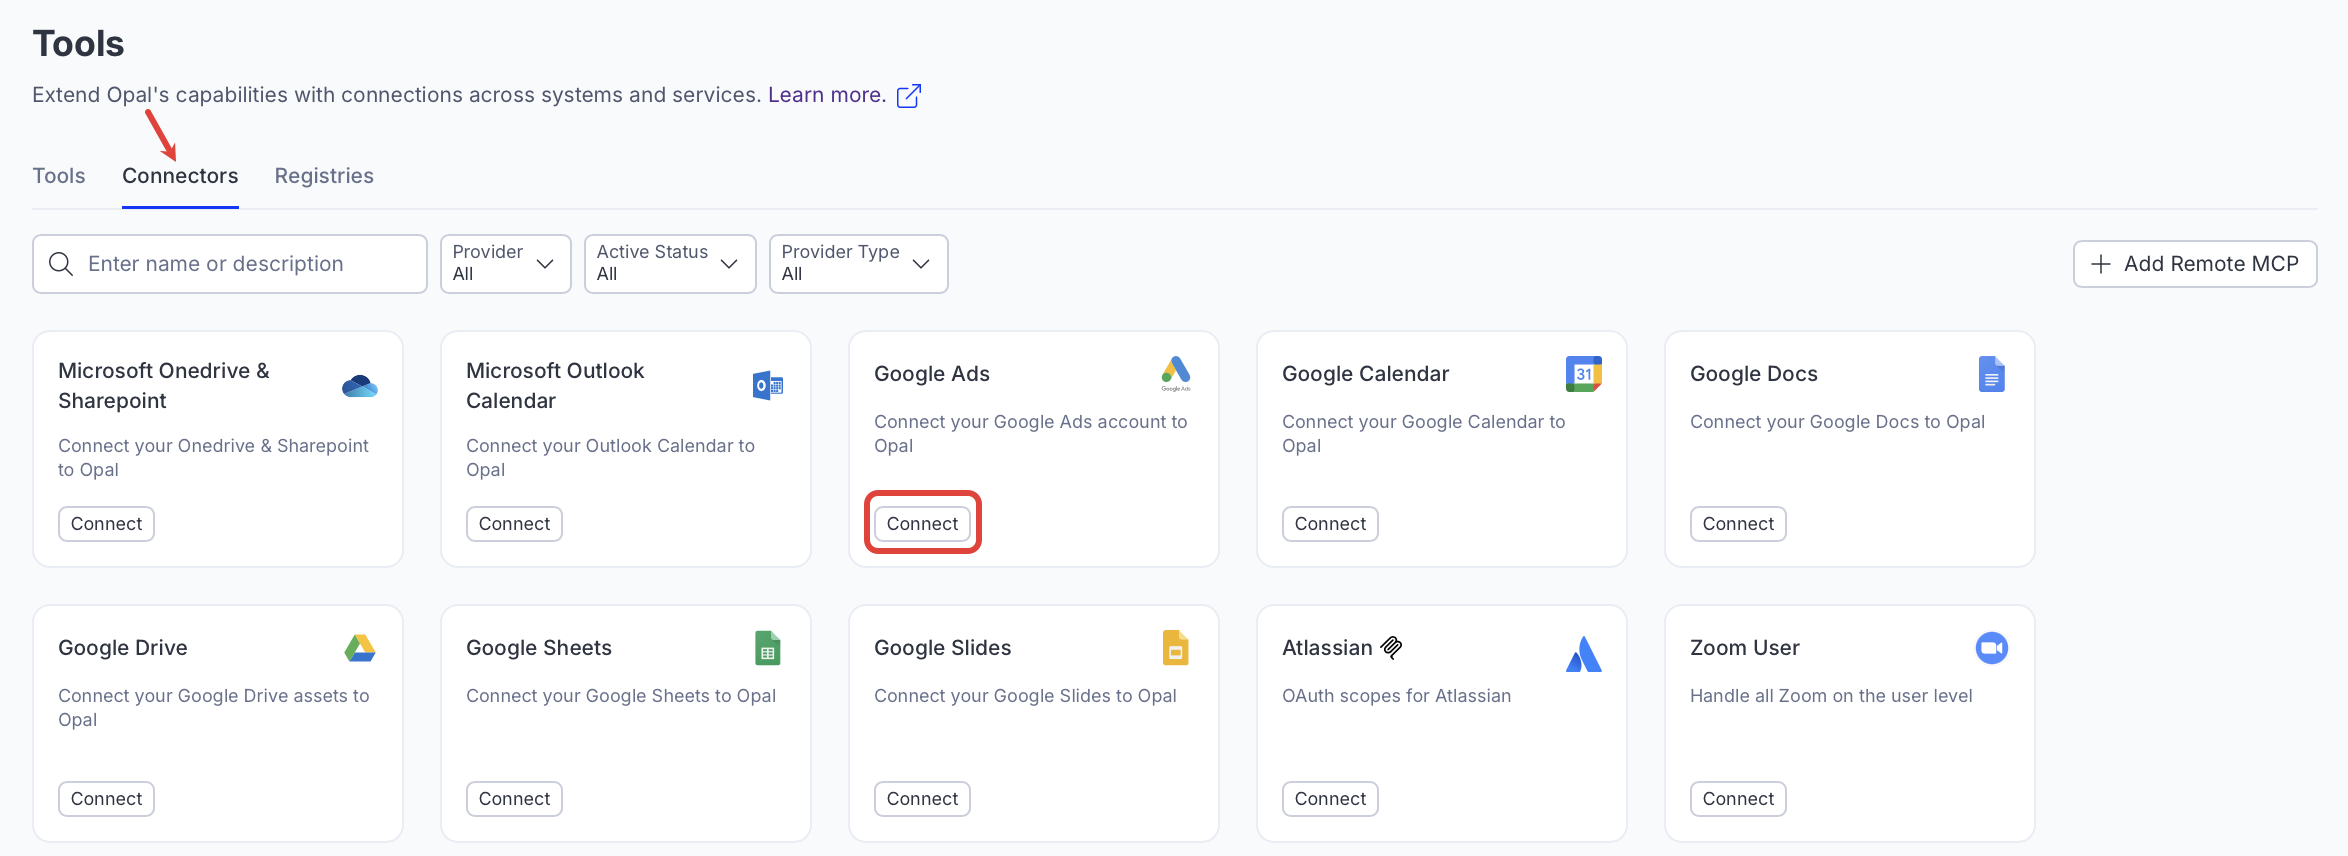Click the Google Ads logo icon

[1175, 373]
